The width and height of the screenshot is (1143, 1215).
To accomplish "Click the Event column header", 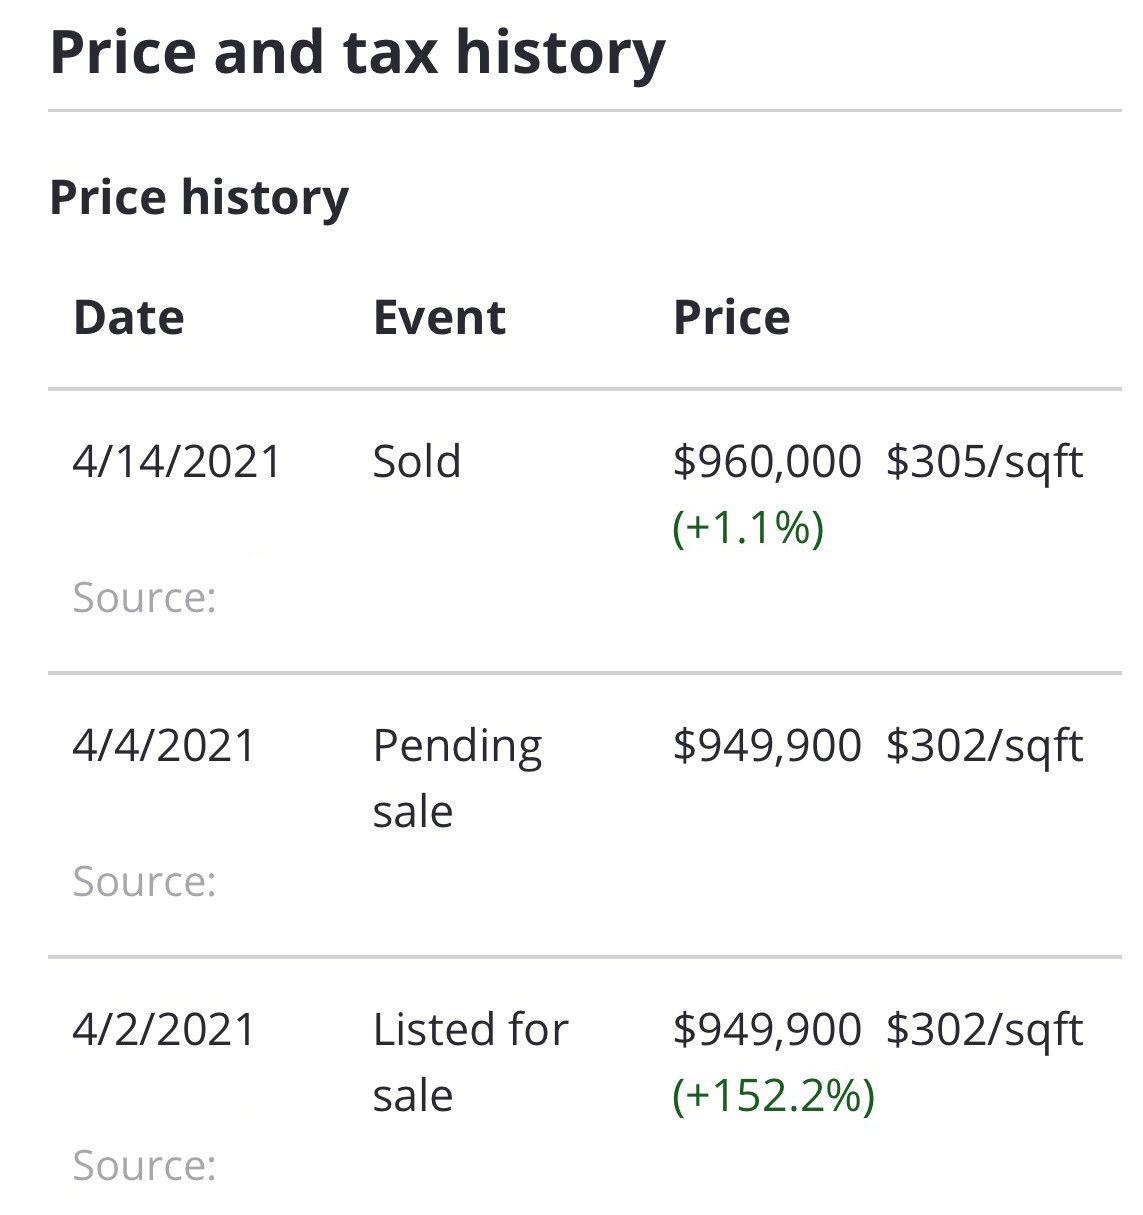I will pyautogui.click(x=439, y=318).
